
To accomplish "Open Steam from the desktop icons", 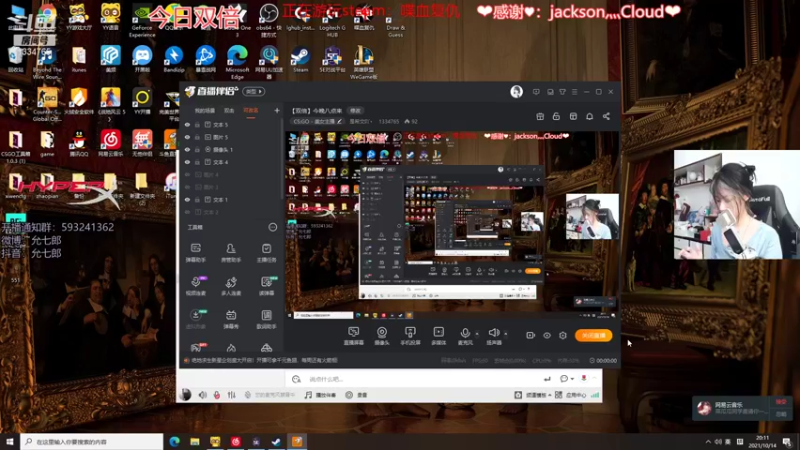I will 300,59.
